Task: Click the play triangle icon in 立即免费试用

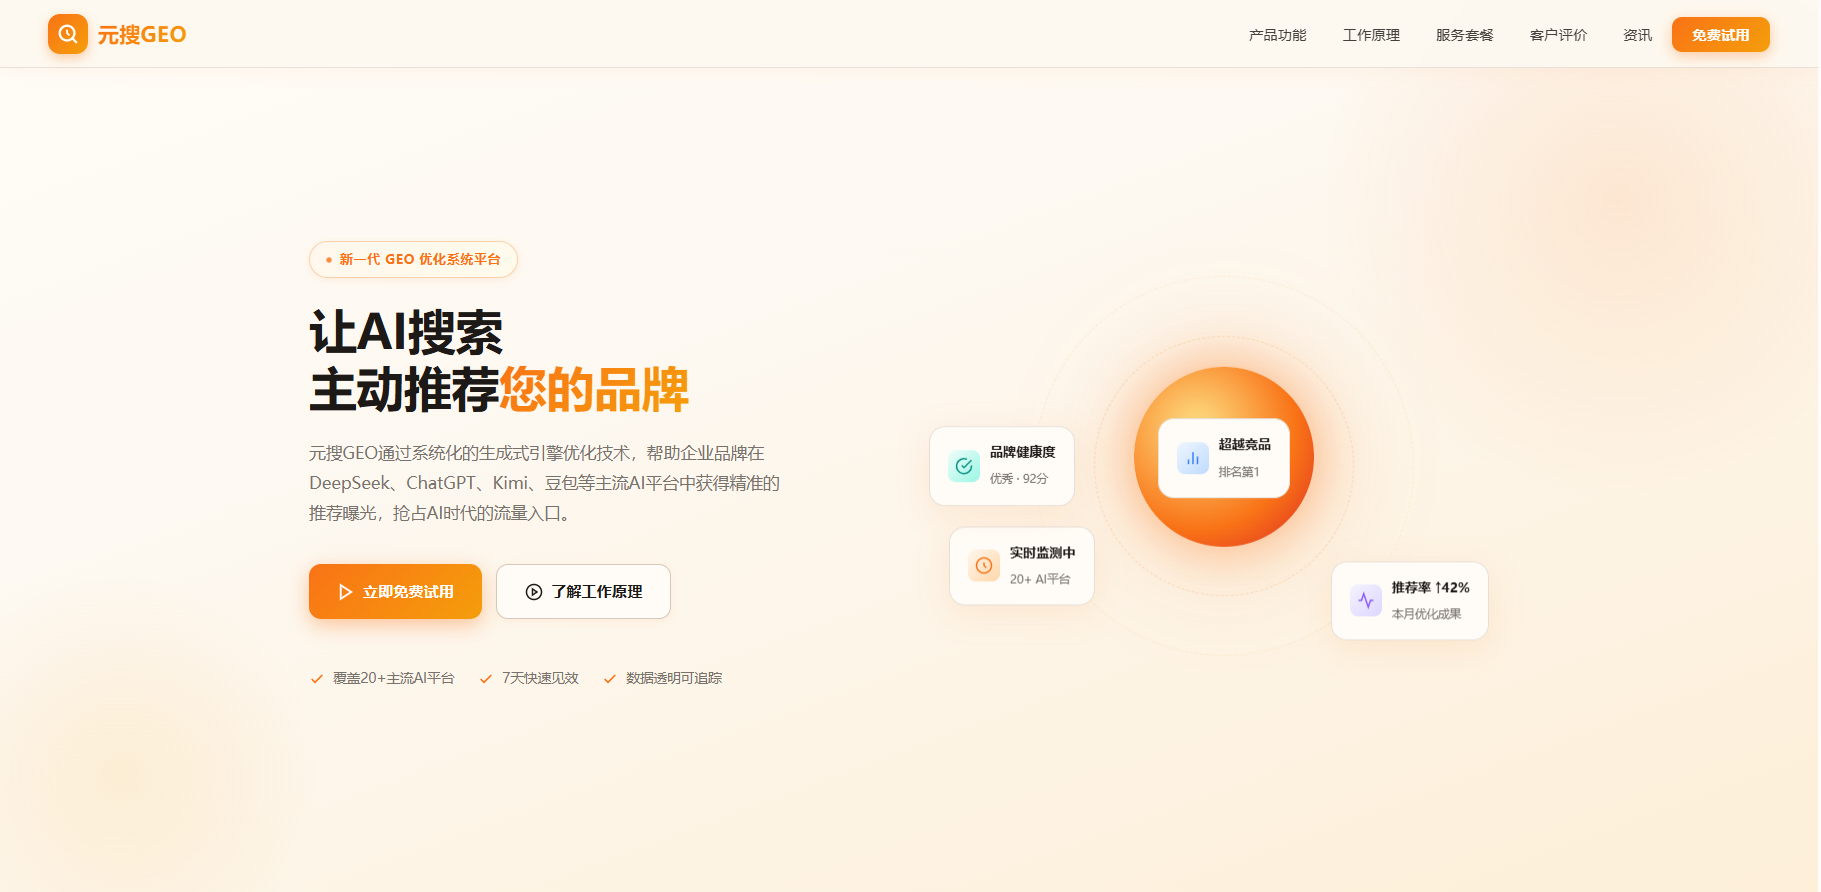Action: pos(345,592)
